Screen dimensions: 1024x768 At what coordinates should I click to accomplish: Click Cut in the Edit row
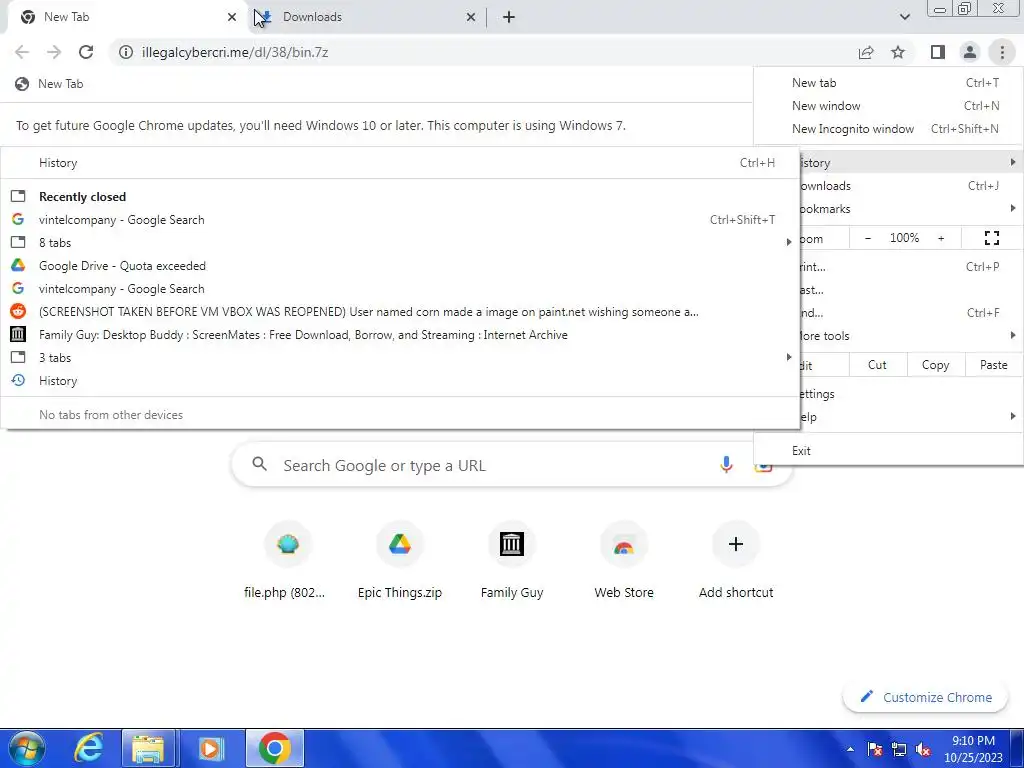click(877, 365)
